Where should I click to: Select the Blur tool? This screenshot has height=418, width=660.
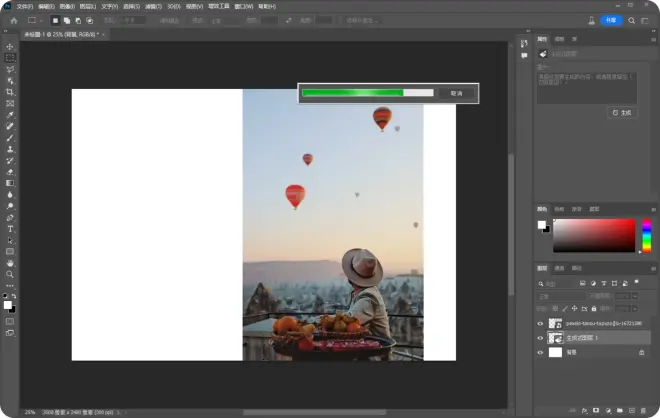10,194
